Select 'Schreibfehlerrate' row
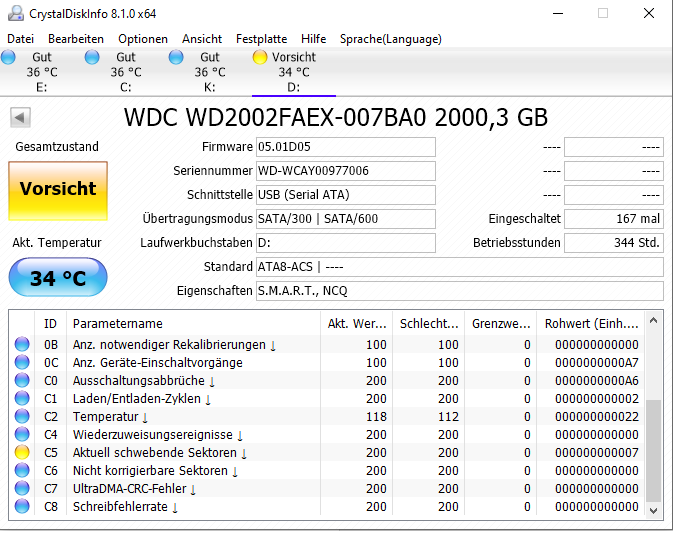The image size is (674, 533). pos(327,507)
